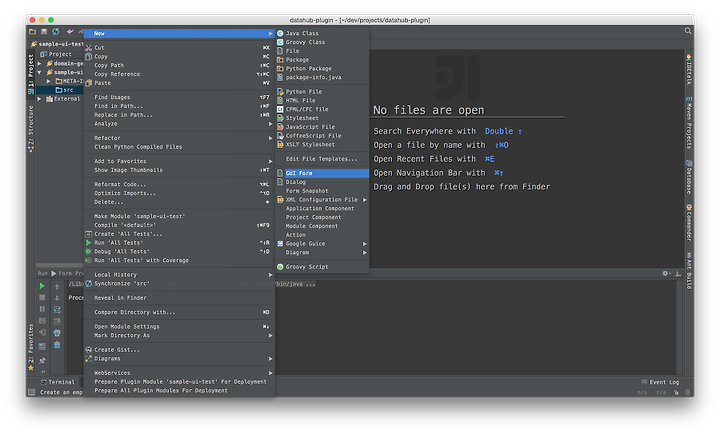Select the src folder in project tree
Screen dimensions: 720x434
(64, 90)
